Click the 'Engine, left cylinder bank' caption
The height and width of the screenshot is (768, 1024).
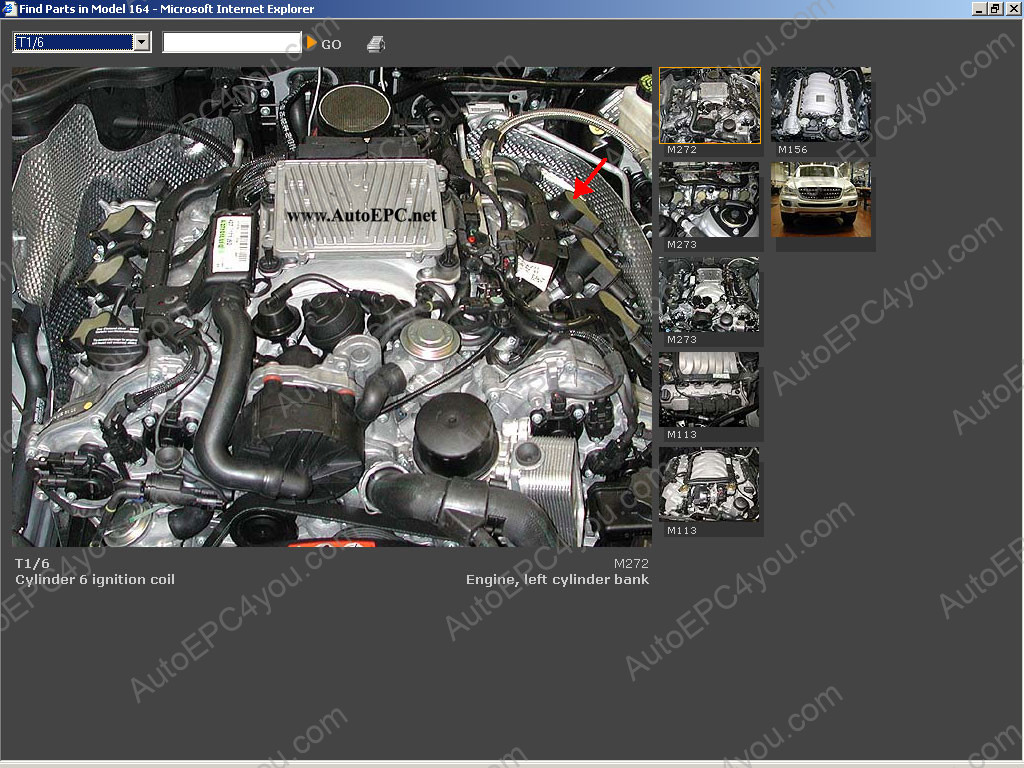coord(557,580)
